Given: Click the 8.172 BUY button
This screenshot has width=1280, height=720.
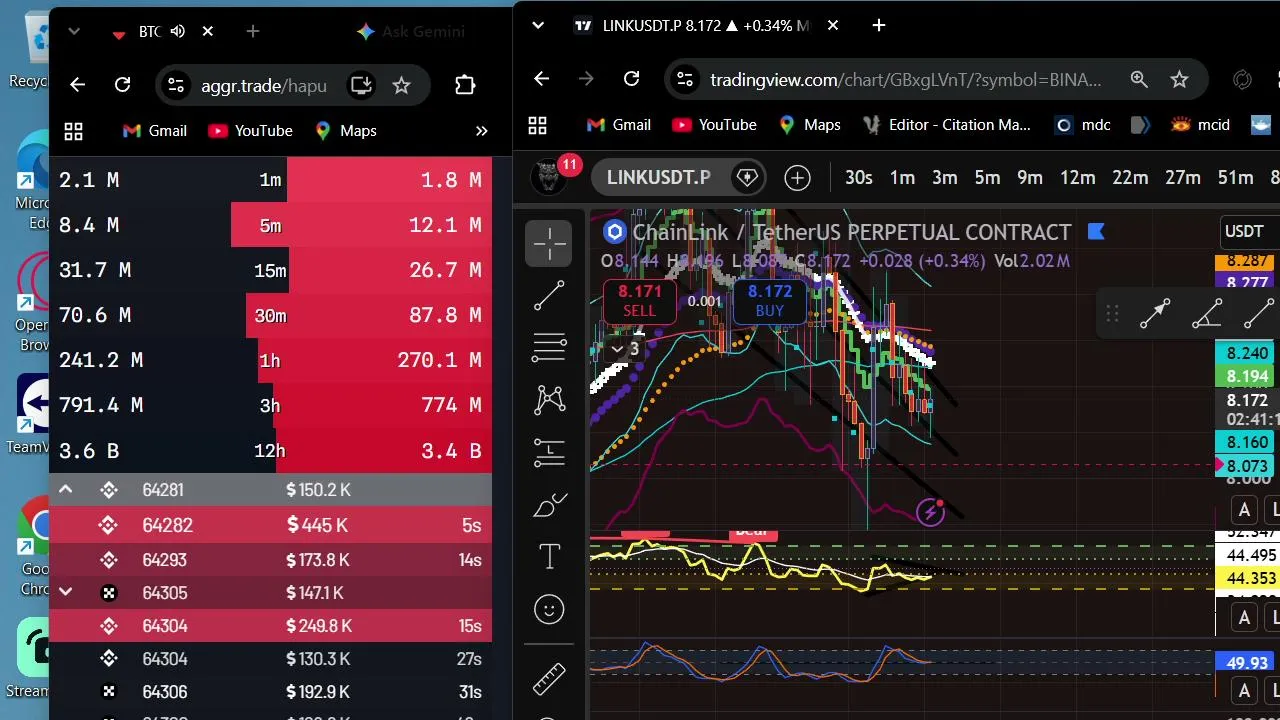Looking at the screenshot, I should [770, 300].
